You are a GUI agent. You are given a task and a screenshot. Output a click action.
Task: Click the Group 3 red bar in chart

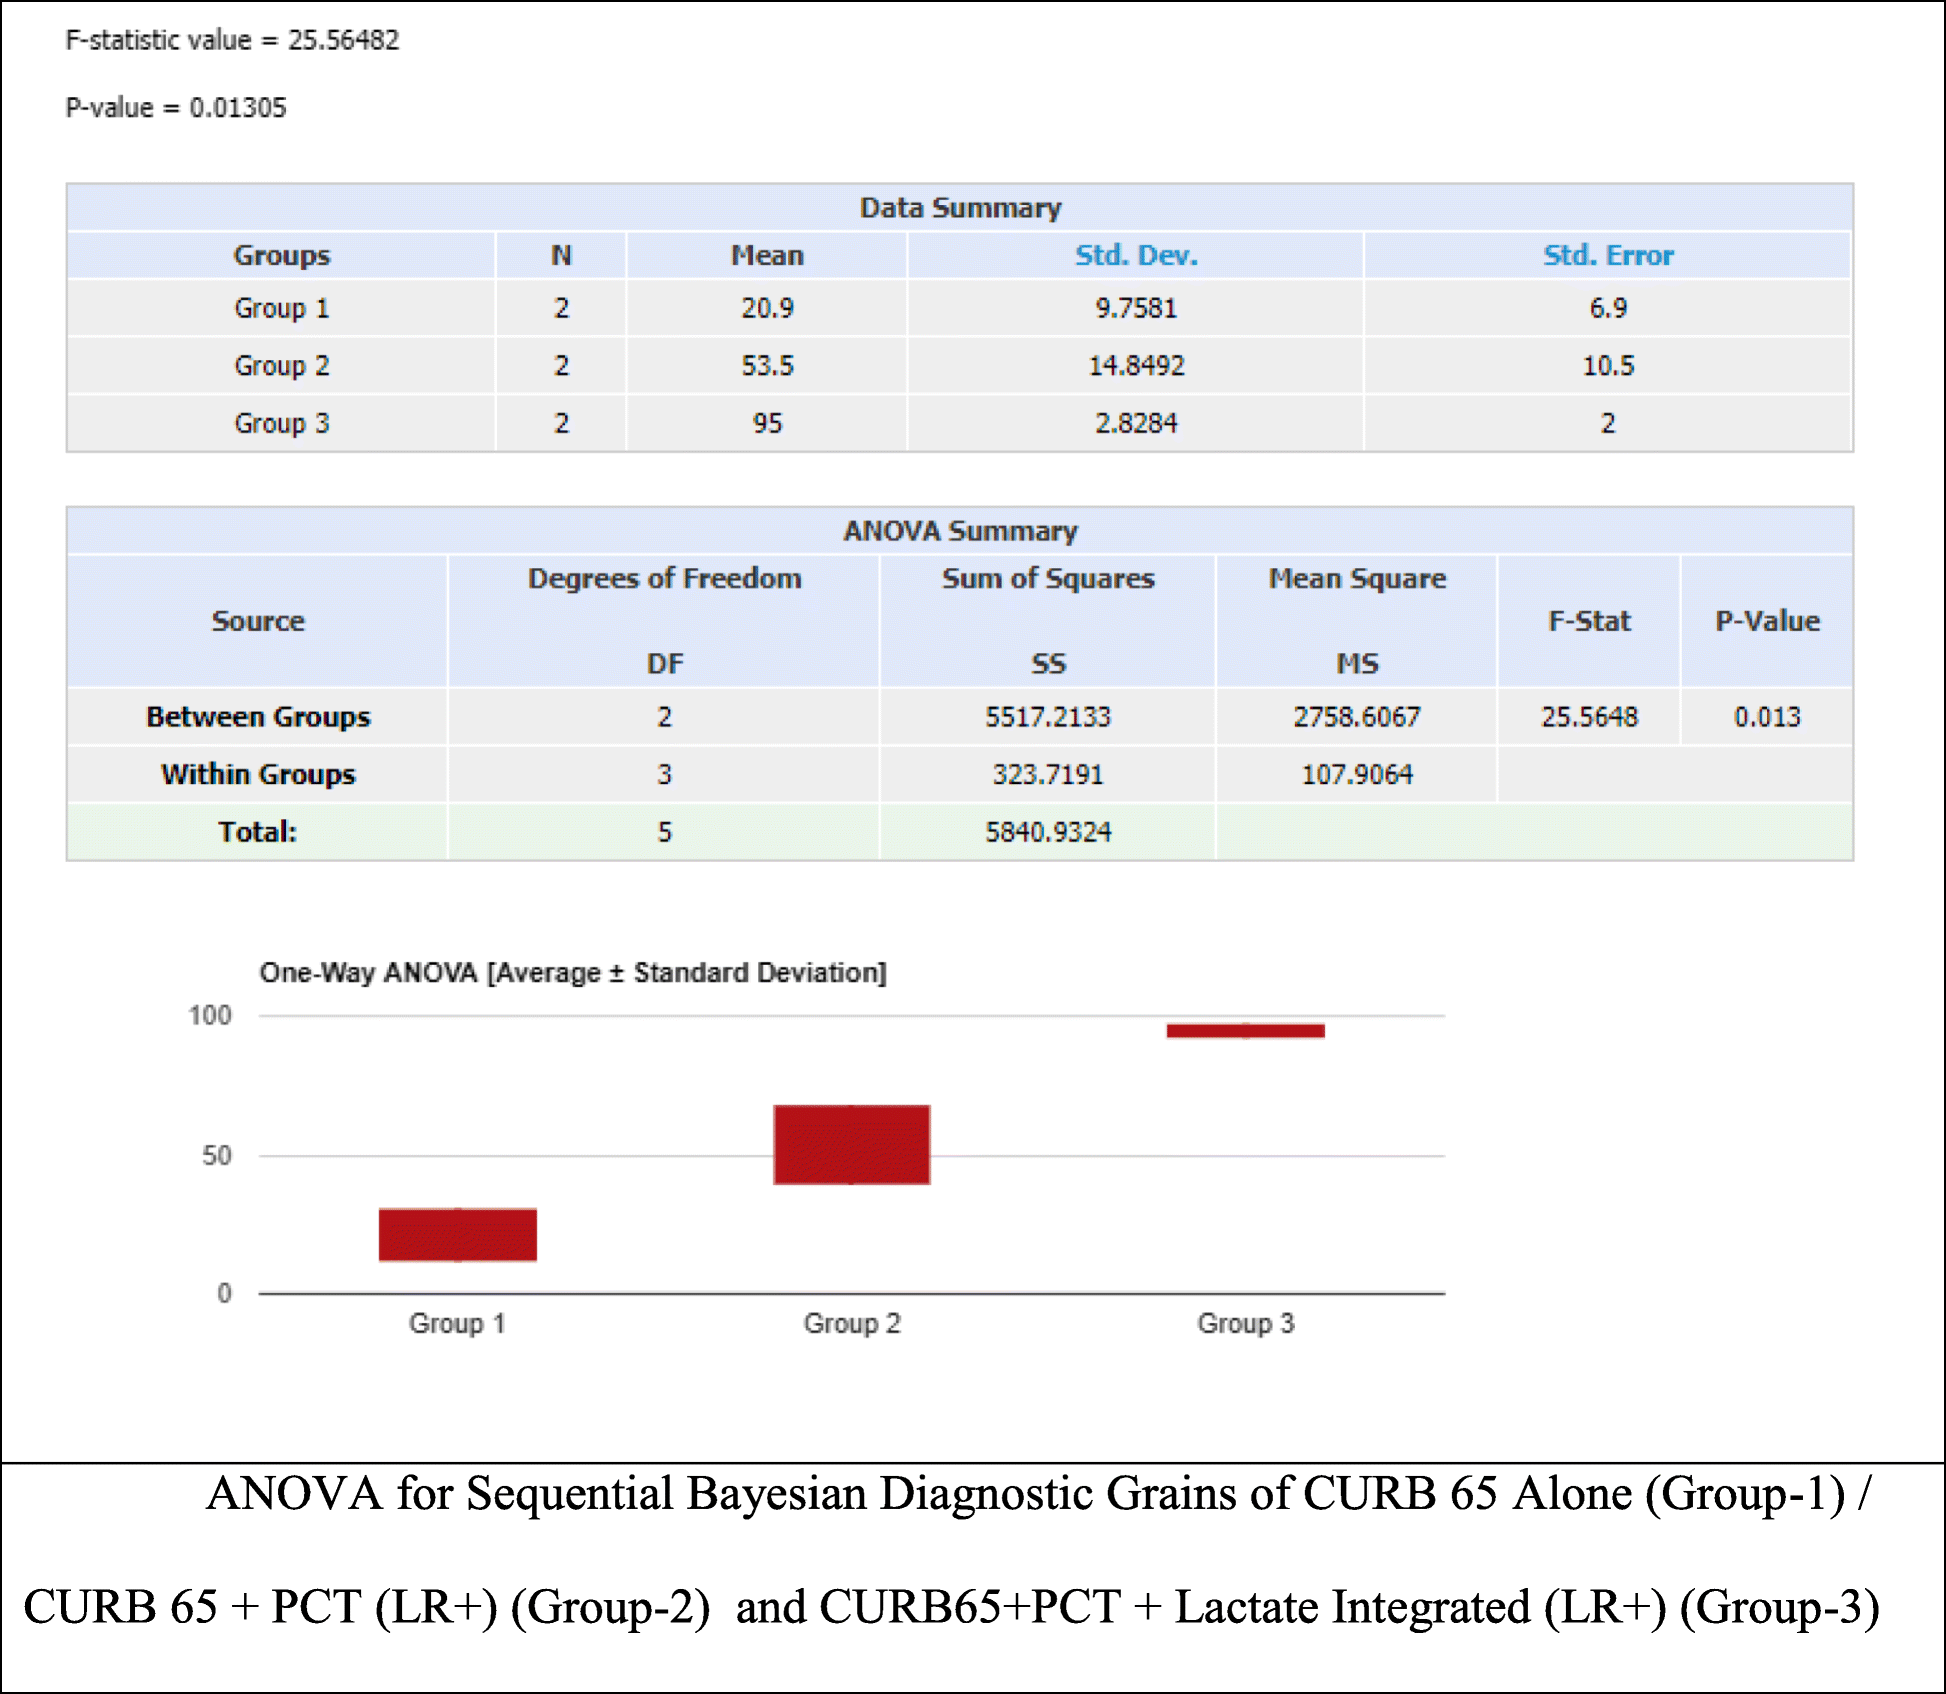point(1246,1031)
